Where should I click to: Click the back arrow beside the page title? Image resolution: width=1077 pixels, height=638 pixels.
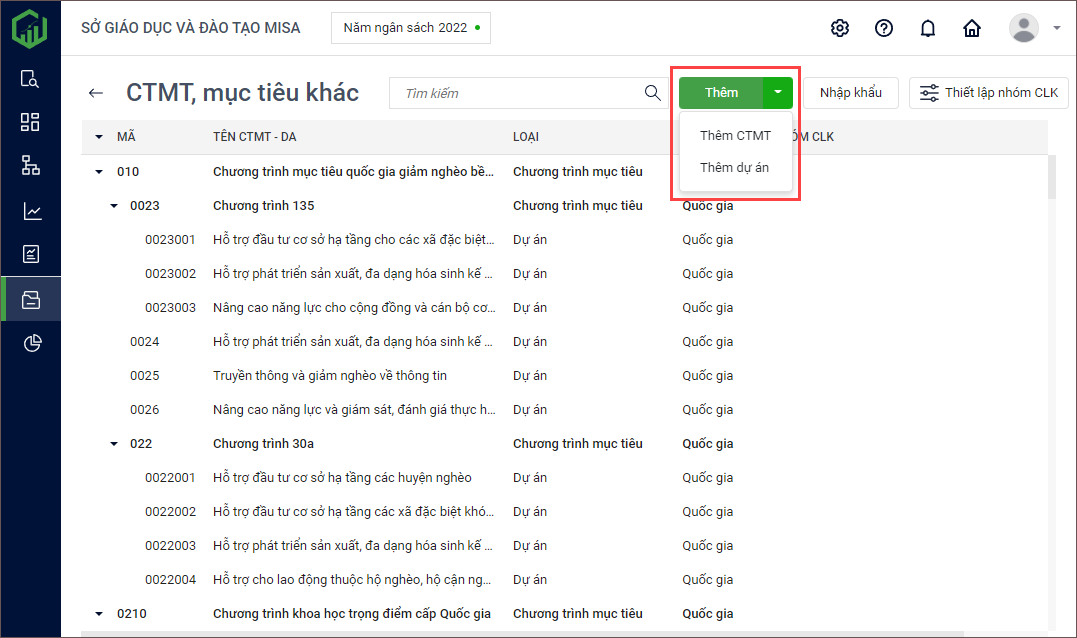[96, 93]
